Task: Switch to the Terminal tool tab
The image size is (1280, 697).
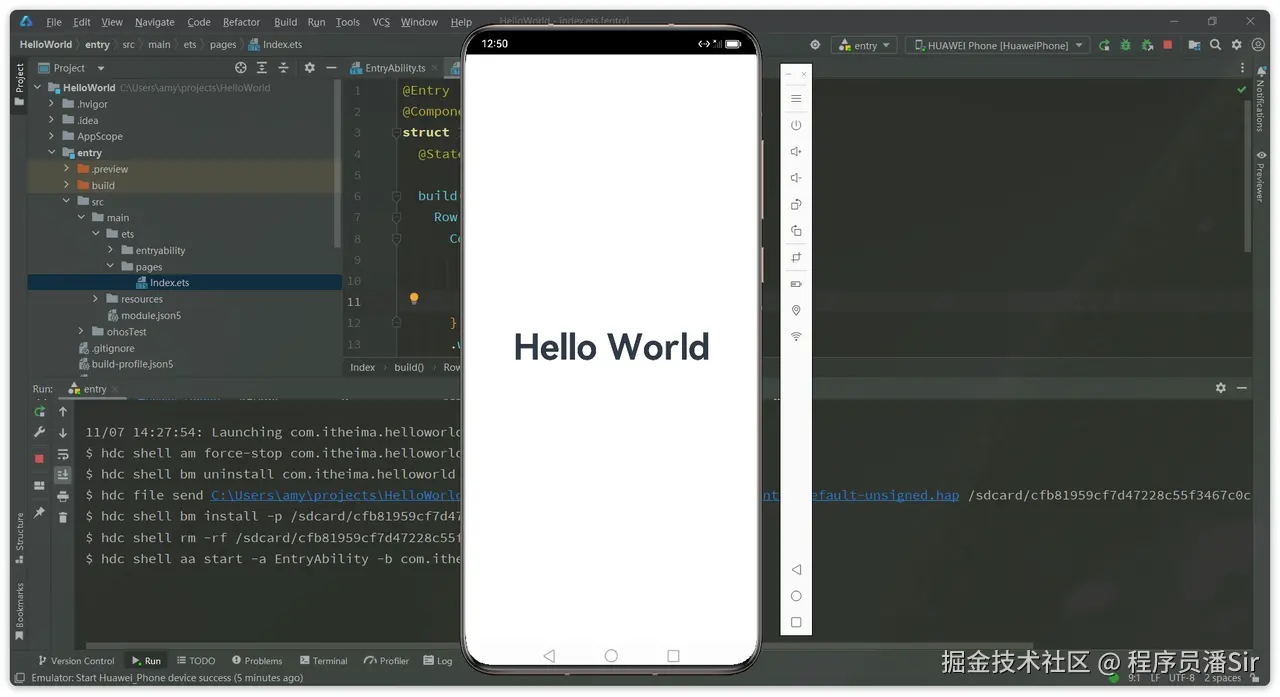Action: 323,661
